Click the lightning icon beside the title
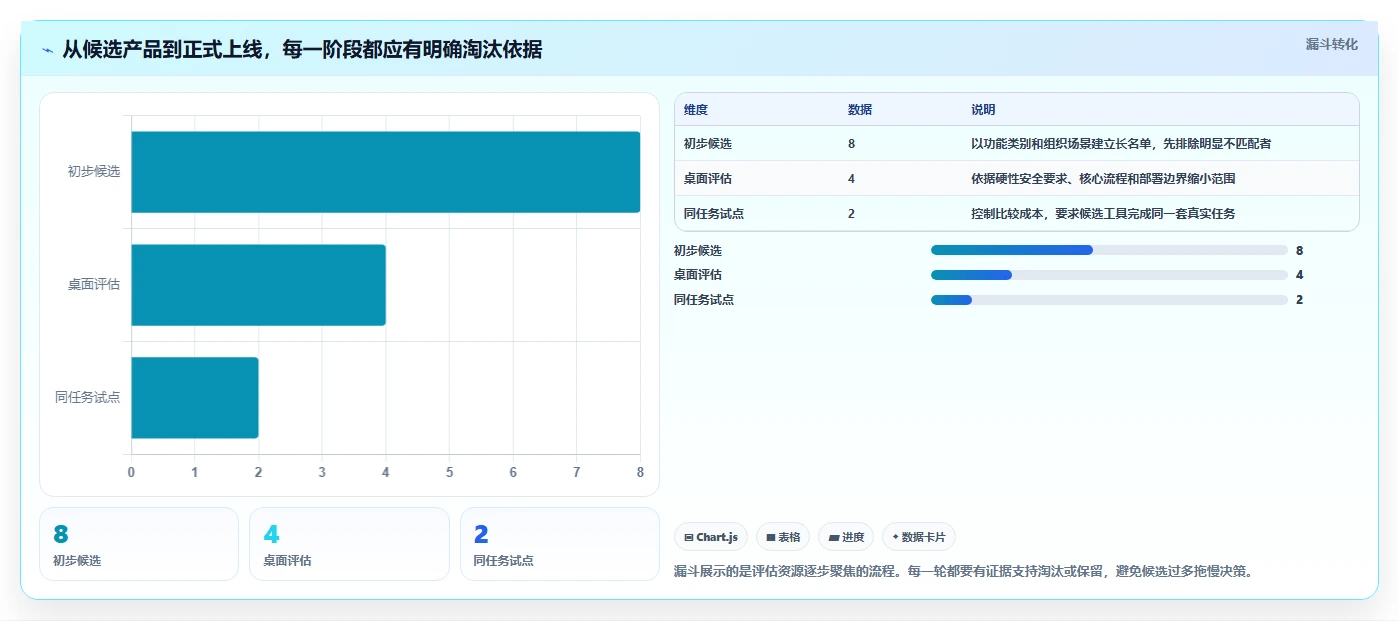Image resolution: width=1399 pixels, height=621 pixels. click(x=47, y=50)
